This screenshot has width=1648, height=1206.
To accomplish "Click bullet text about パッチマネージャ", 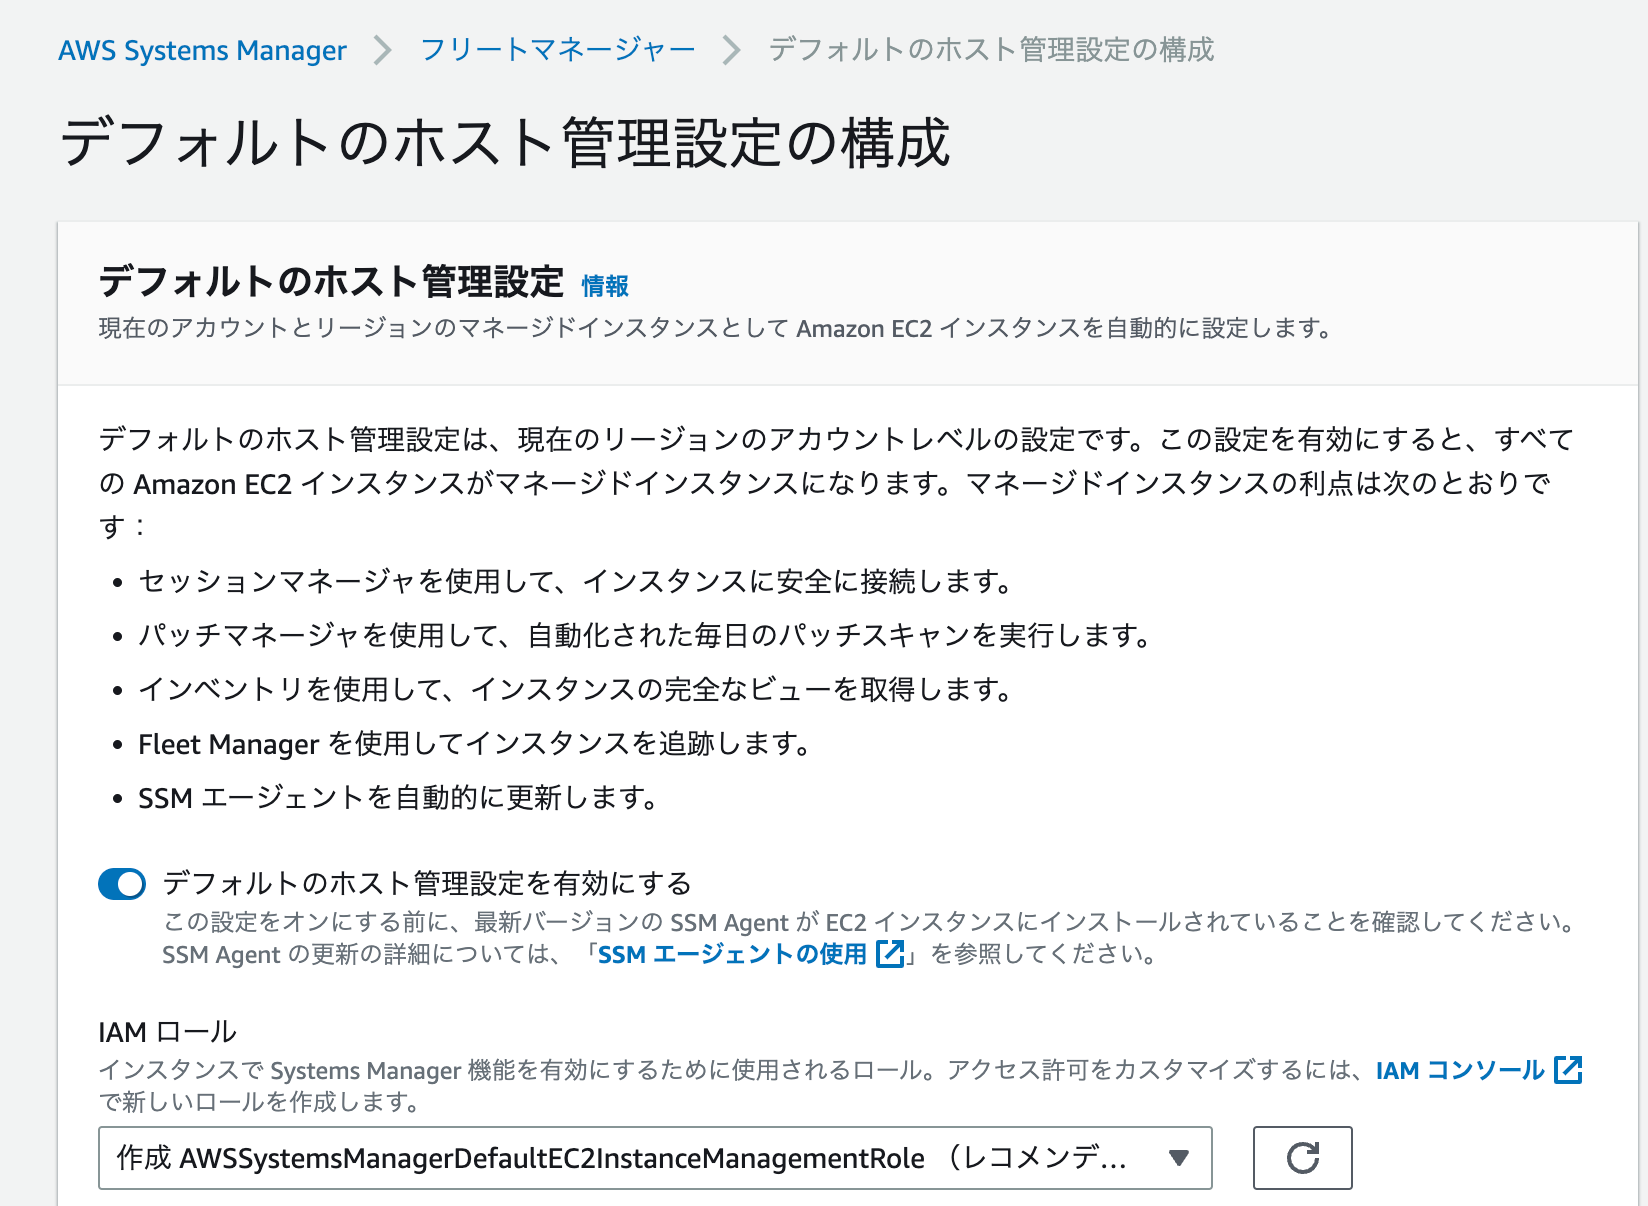I will click(645, 635).
